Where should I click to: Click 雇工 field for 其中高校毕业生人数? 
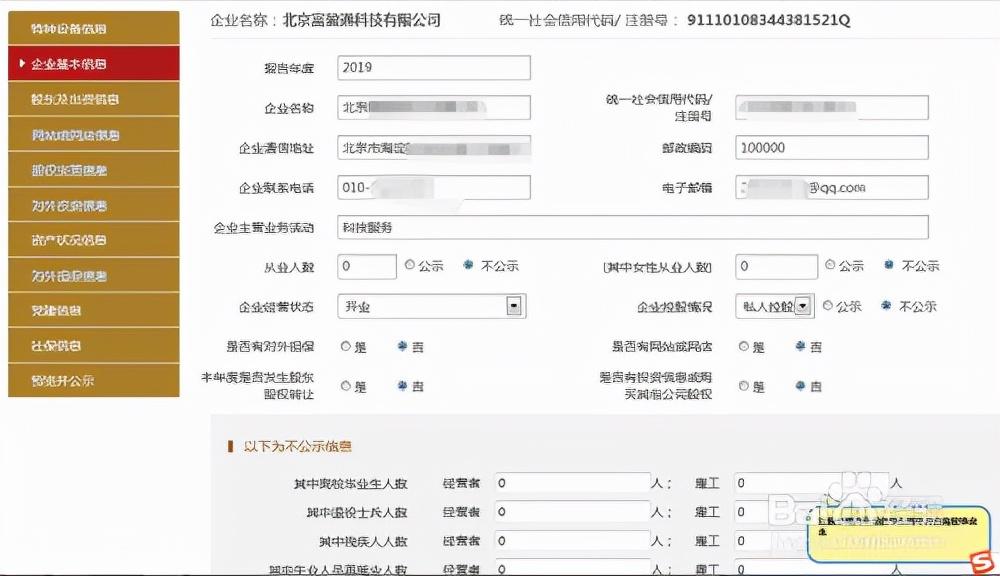[811, 483]
